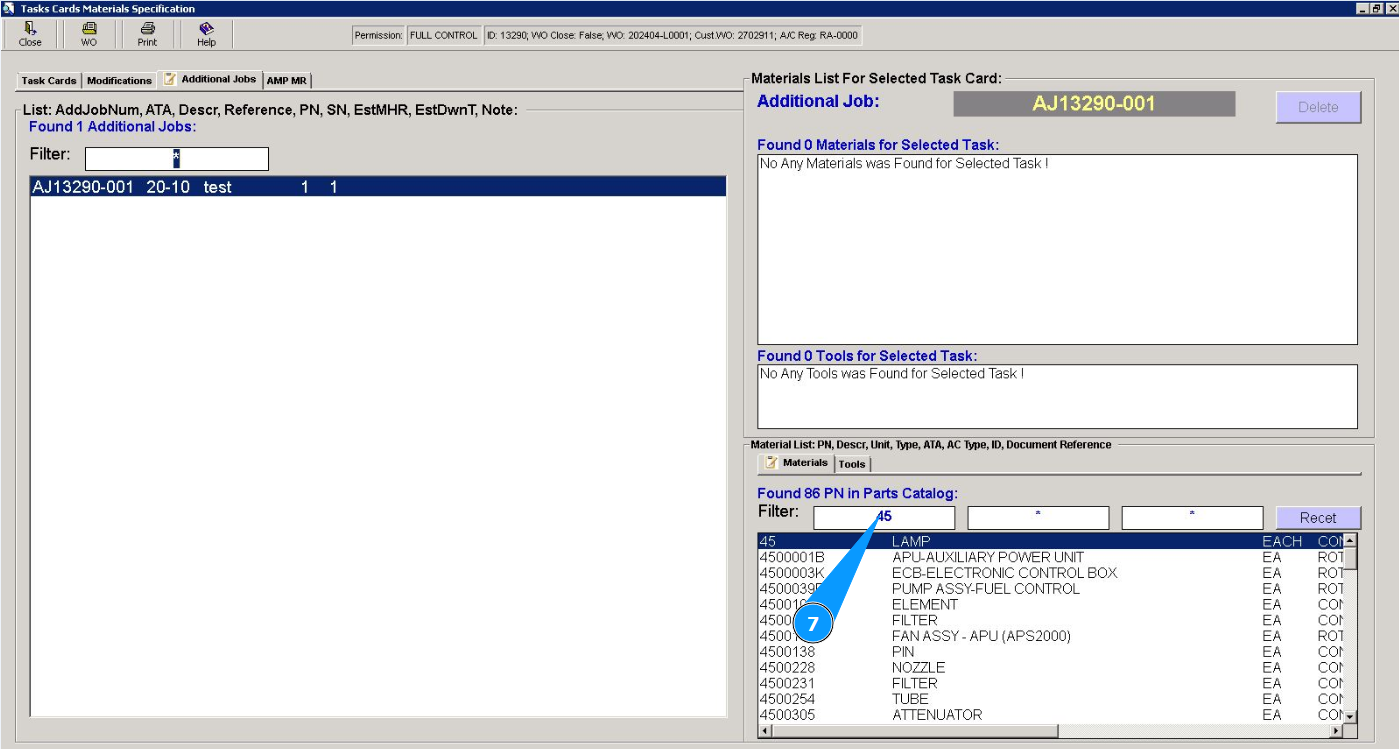Image resolution: width=1399 pixels, height=749 pixels.
Task: Select part 4500138 PIN
Action: pyautogui.click(x=1050, y=652)
